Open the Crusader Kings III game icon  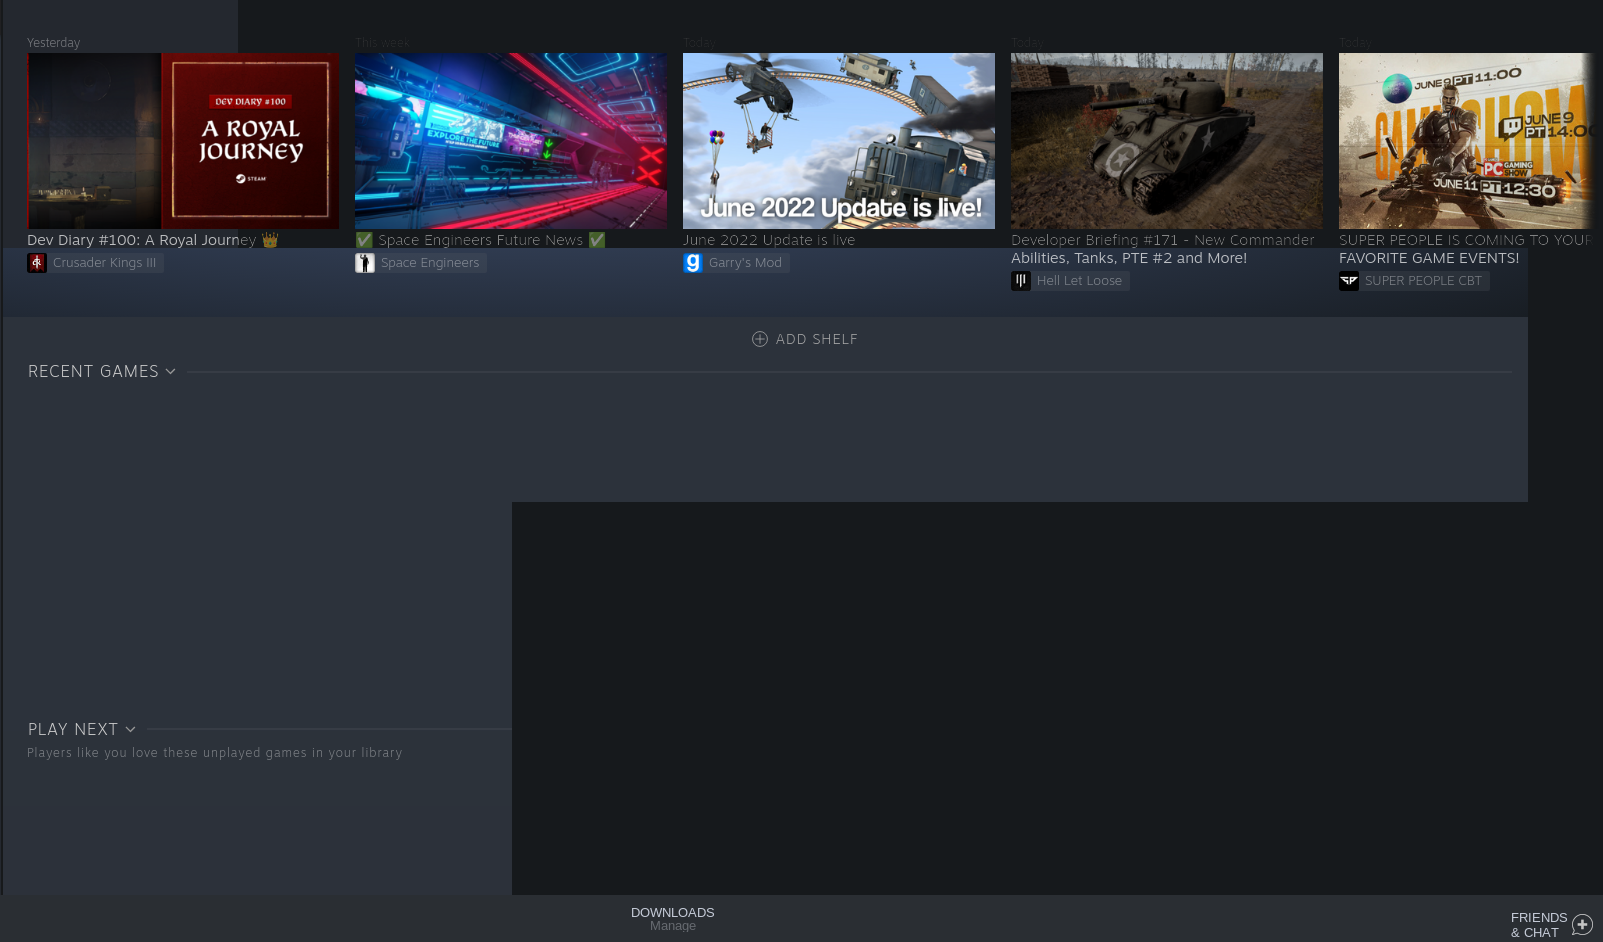coord(37,263)
